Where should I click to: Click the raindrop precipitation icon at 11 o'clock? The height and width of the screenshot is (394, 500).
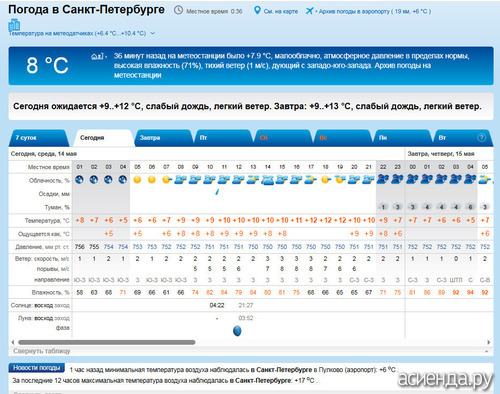217,192
